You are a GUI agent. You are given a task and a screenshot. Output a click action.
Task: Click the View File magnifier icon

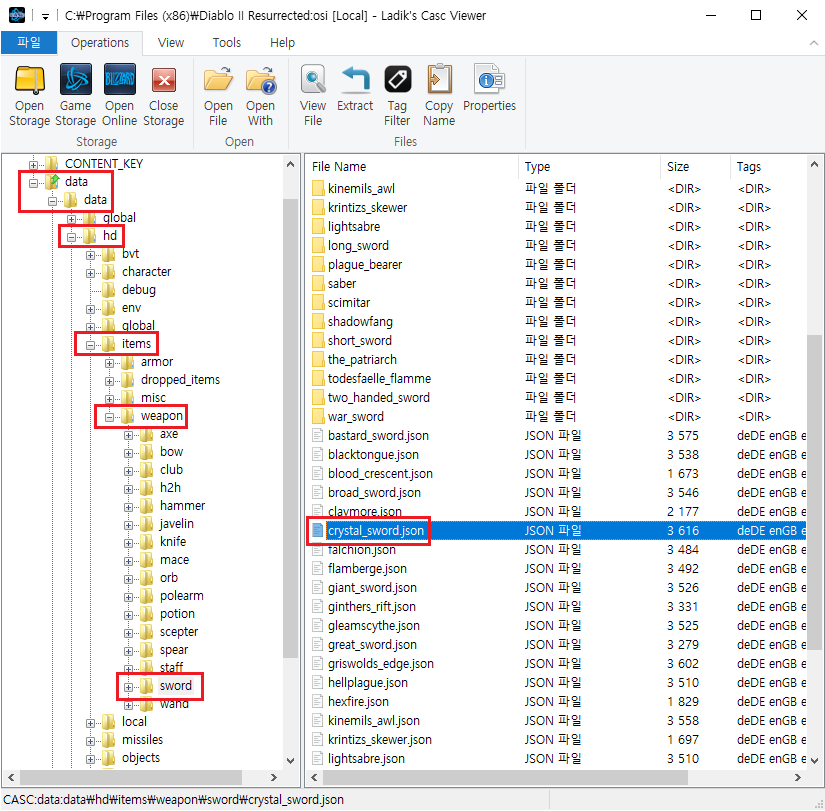click(313, 80)
